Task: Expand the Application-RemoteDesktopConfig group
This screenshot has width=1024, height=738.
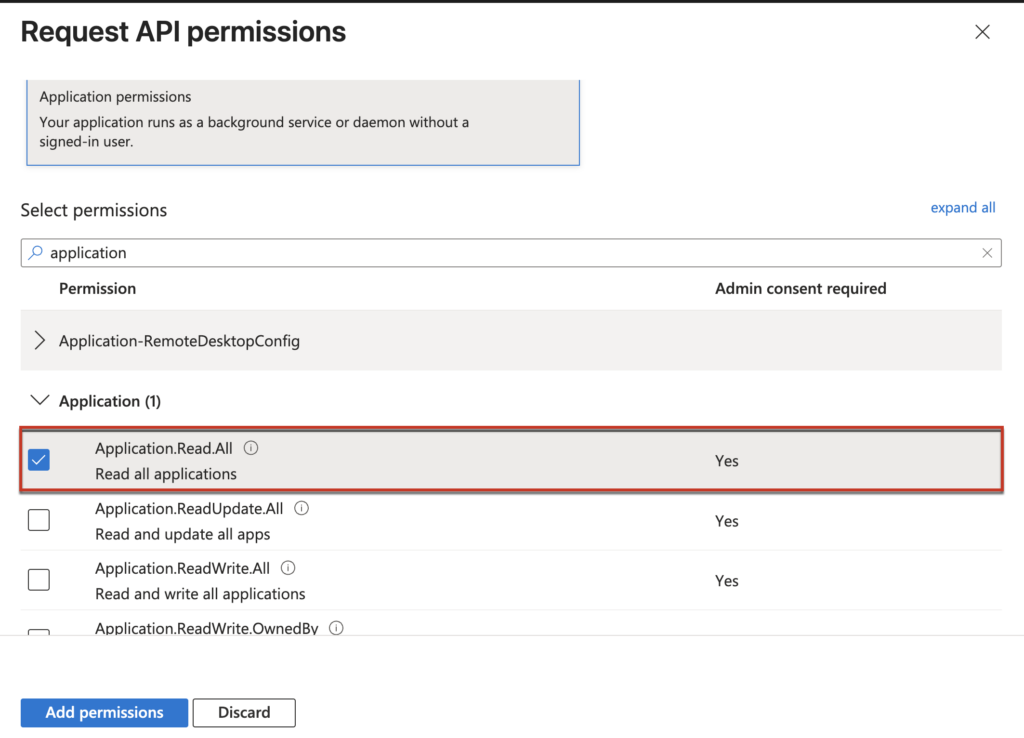Action: click(40, 341)
